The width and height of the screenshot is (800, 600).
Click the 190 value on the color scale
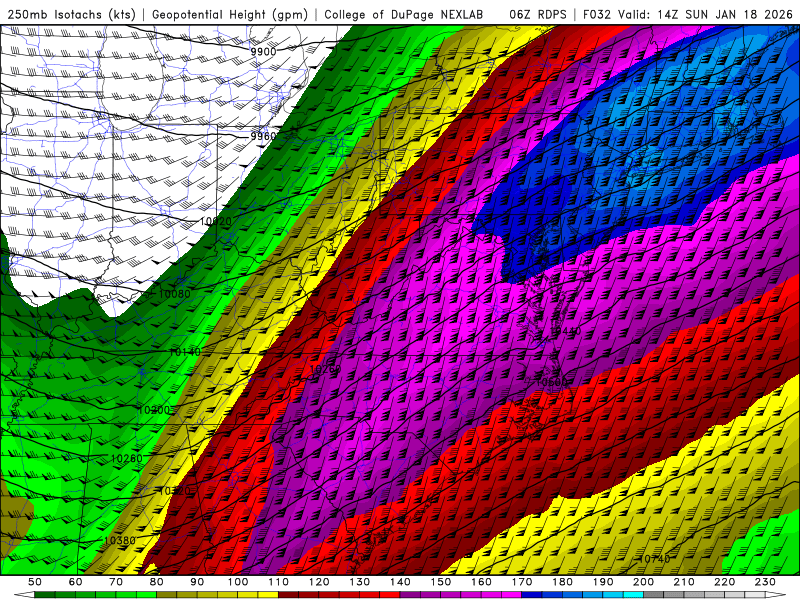pos(603,582)
